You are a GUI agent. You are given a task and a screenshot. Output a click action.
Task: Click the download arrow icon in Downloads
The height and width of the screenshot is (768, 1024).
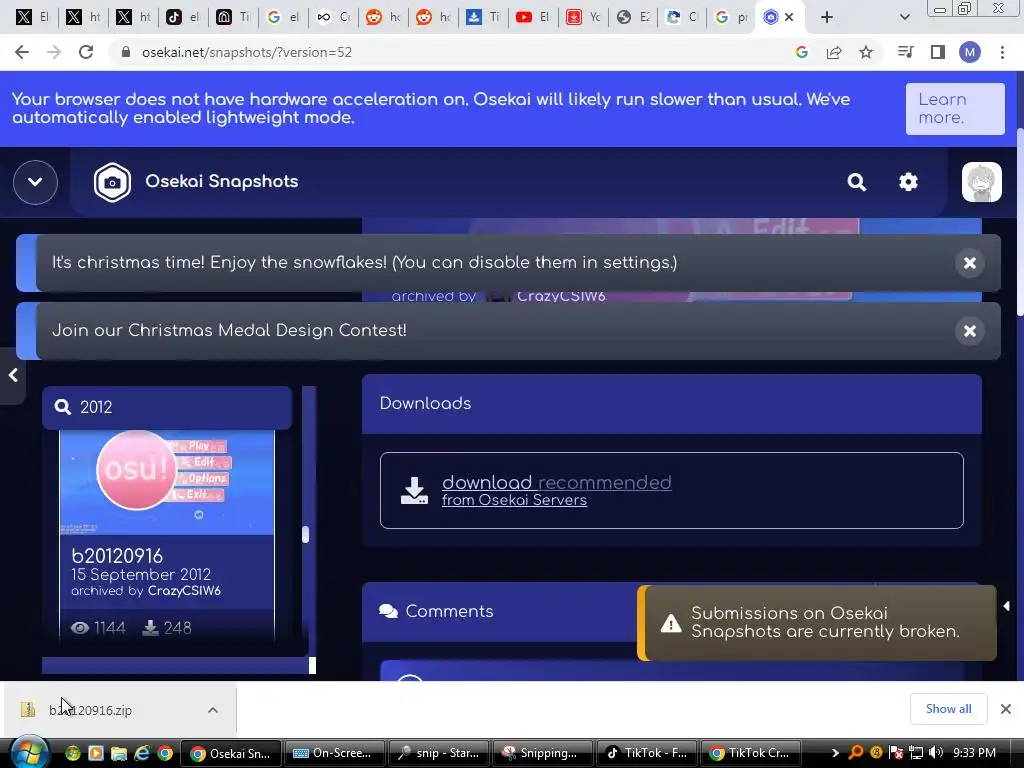click(x=414, y=490)
